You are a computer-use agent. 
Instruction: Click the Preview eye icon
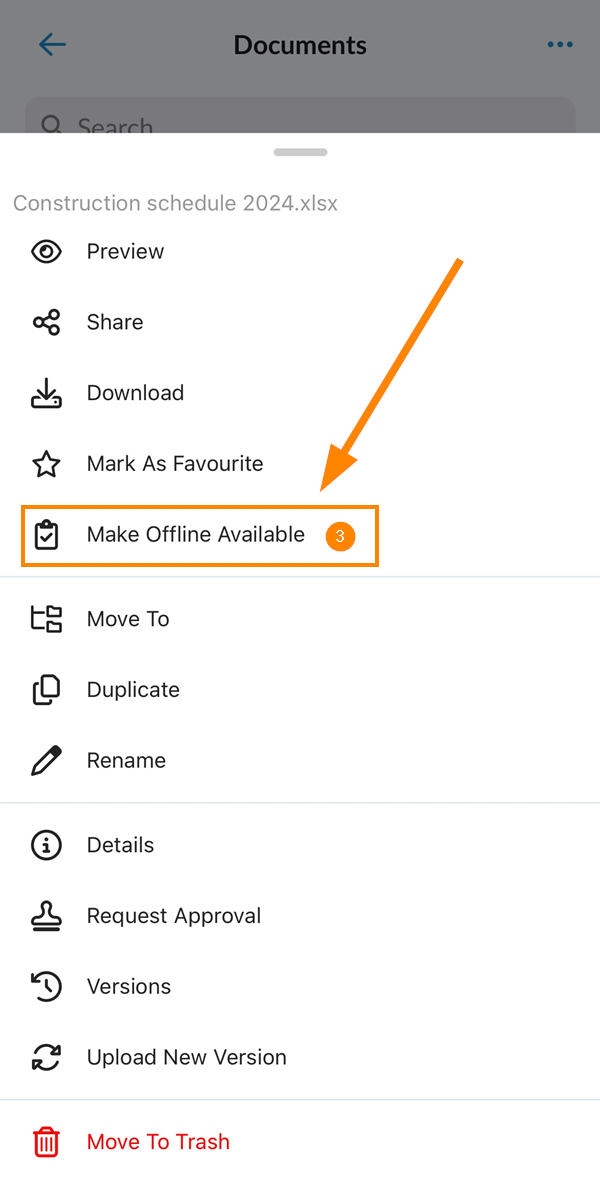click(46, 252)
